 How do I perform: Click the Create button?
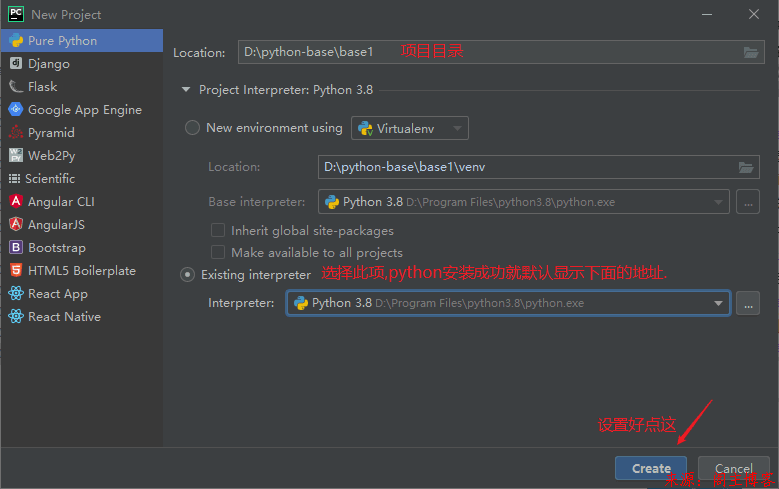(651, 468)
